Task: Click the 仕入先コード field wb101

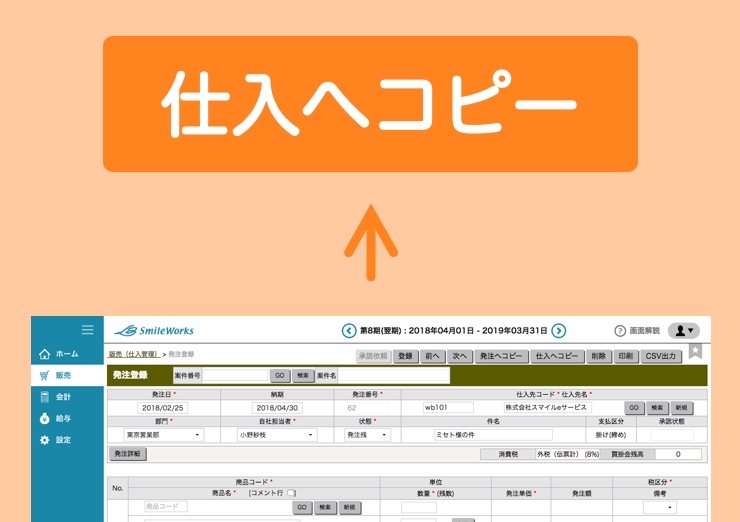Action: 448,407
